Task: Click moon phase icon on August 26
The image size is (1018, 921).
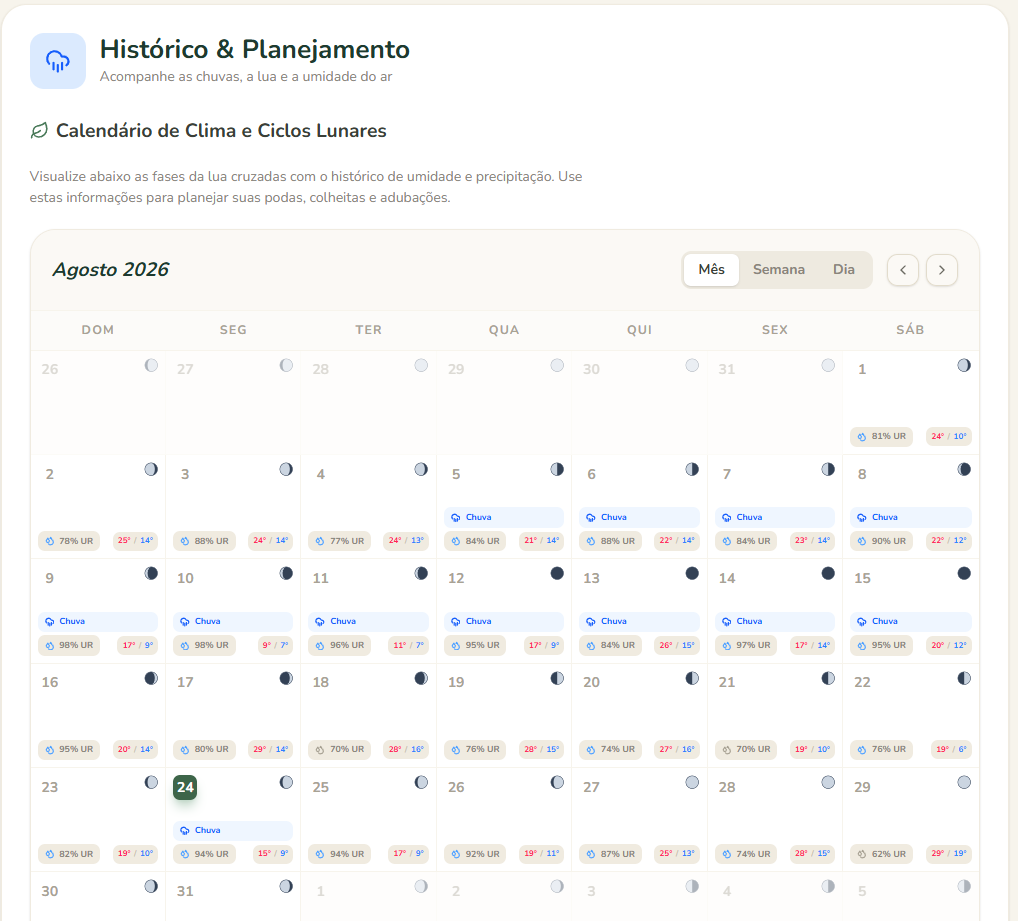Action: point(557,782)
